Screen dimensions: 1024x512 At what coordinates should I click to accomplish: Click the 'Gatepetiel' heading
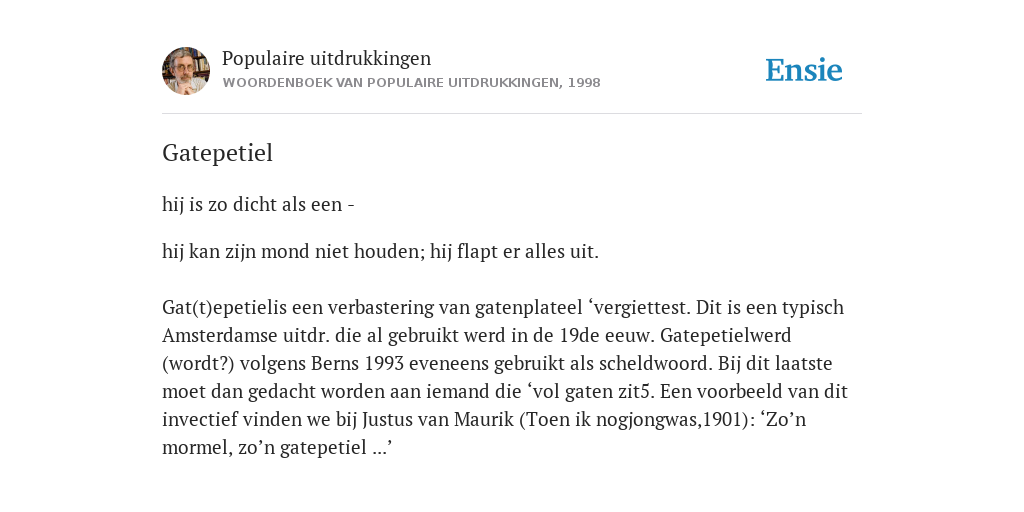pyautogui.click(x=217, y=153)
